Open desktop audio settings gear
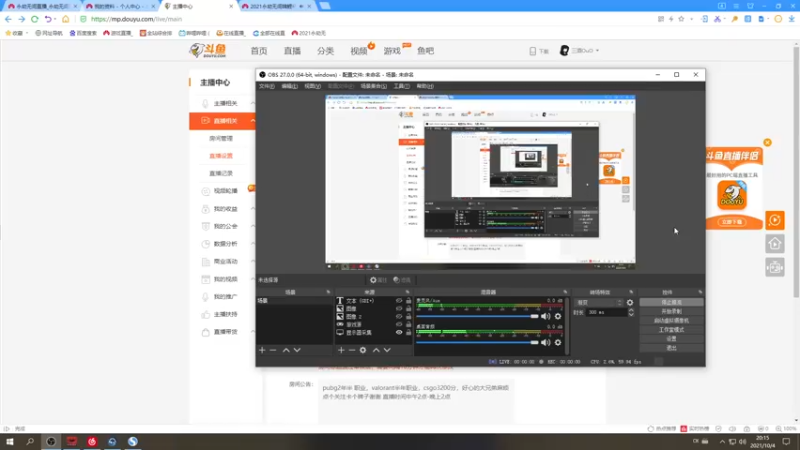 pos(558,342)
